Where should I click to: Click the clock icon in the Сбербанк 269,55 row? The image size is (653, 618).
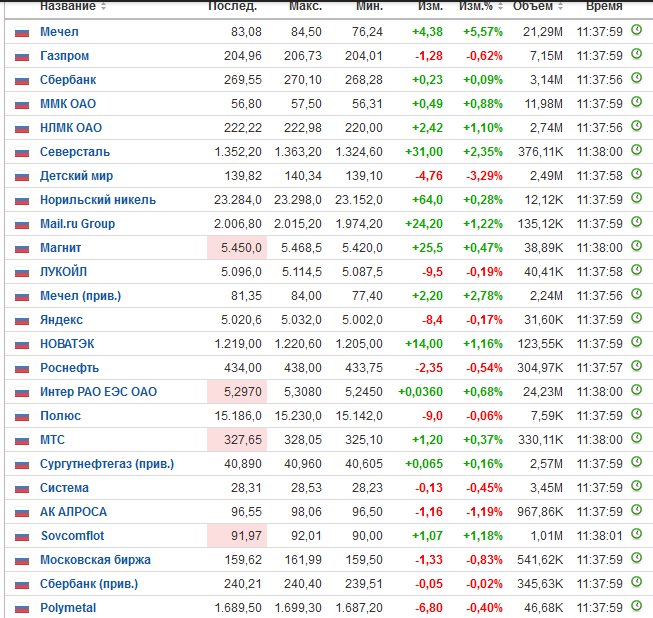[x=636, y=78]
